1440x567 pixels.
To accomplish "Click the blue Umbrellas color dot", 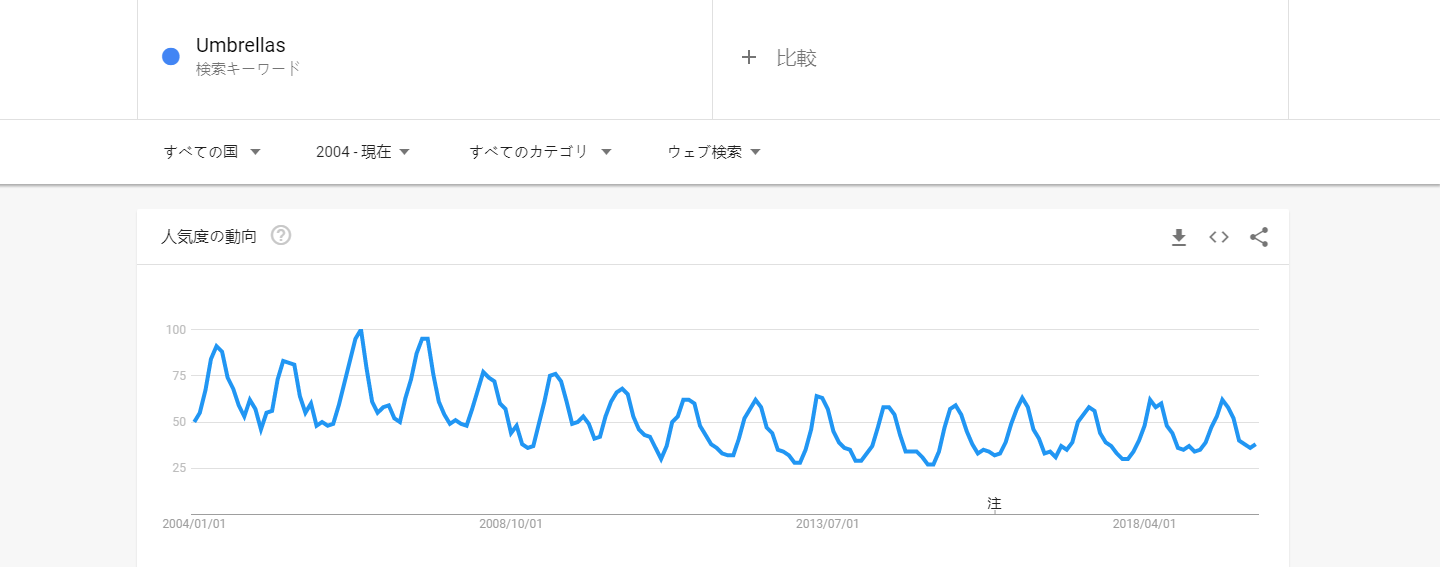I will point(171,56).
